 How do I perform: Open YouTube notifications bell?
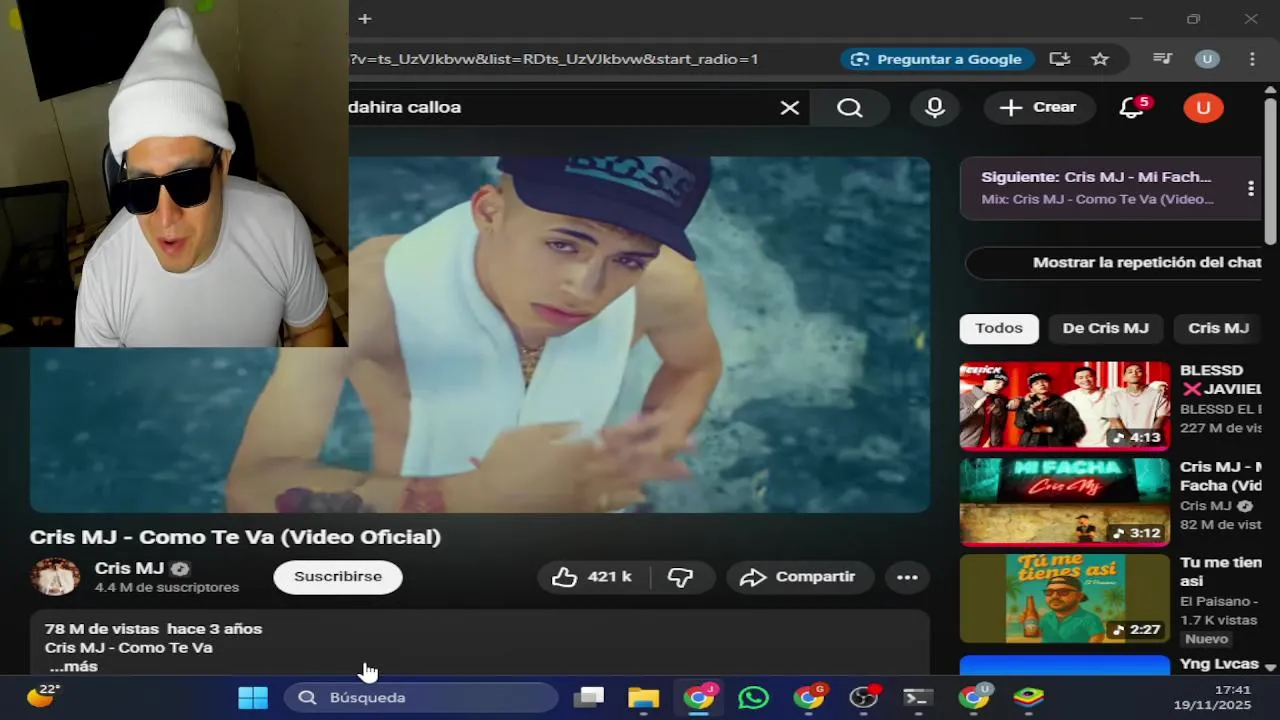tap(1132, 108)
